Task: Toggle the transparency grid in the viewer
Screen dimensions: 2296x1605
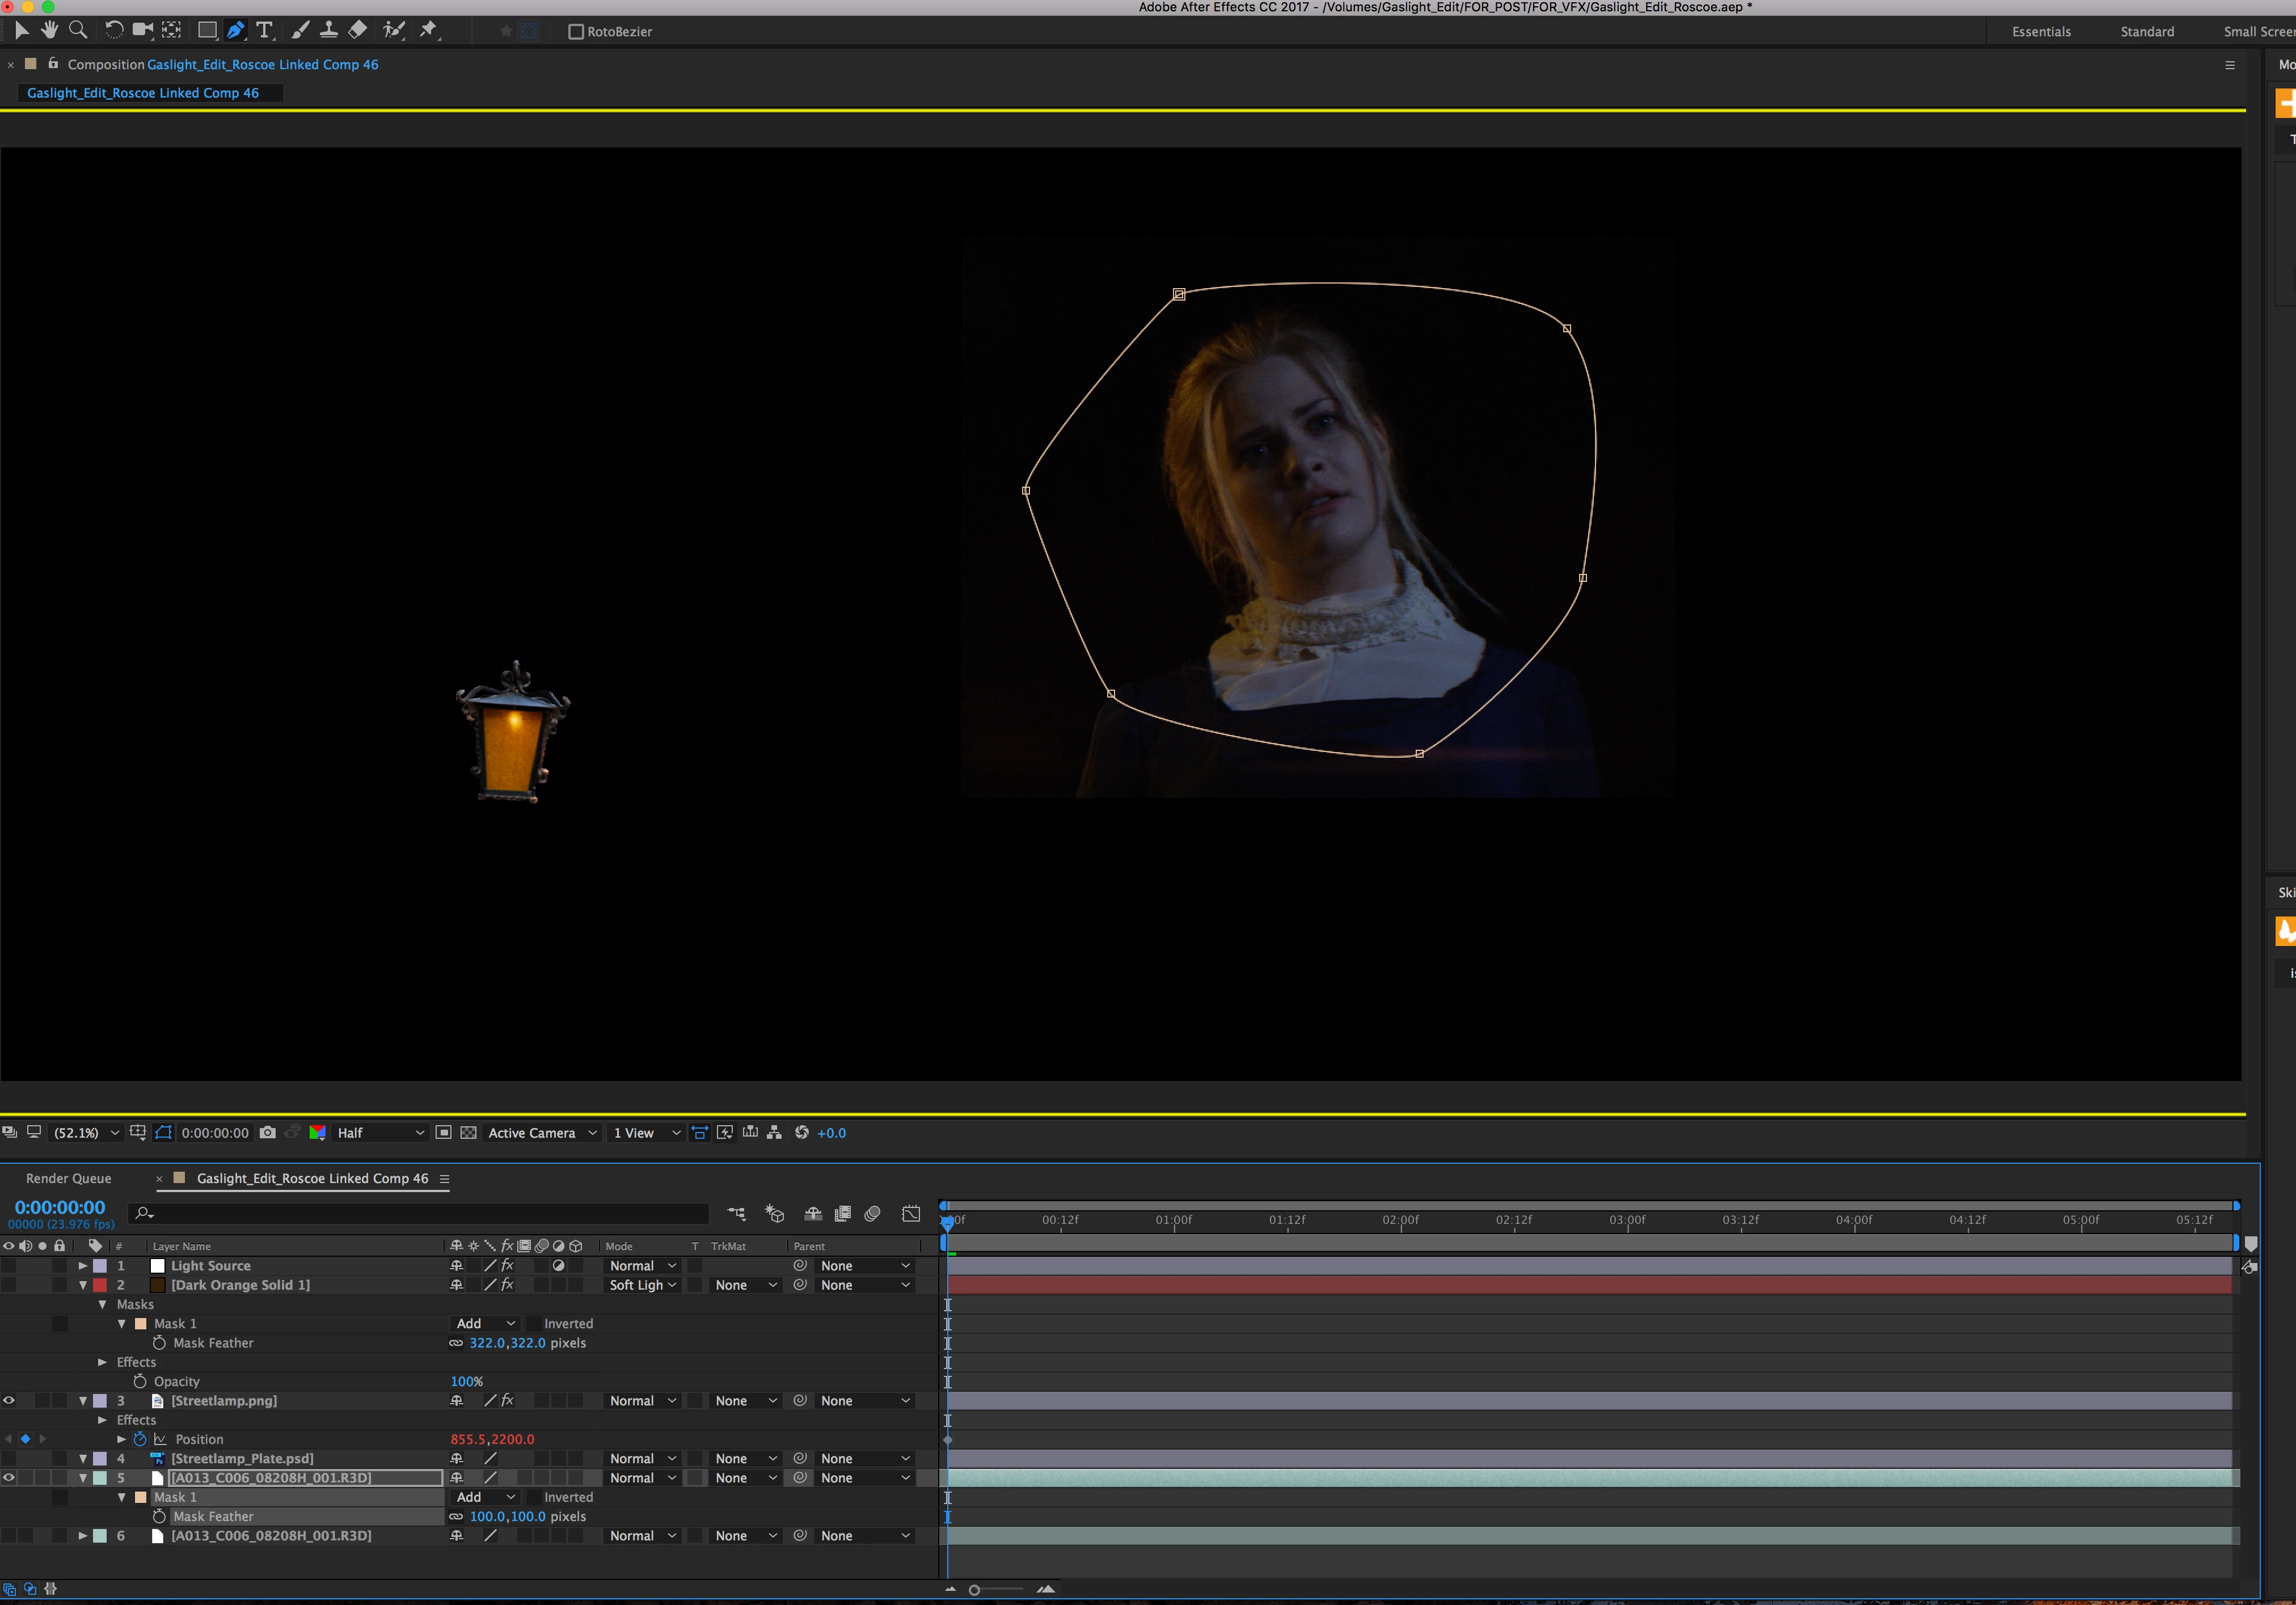Action: tap(468, 1132)
